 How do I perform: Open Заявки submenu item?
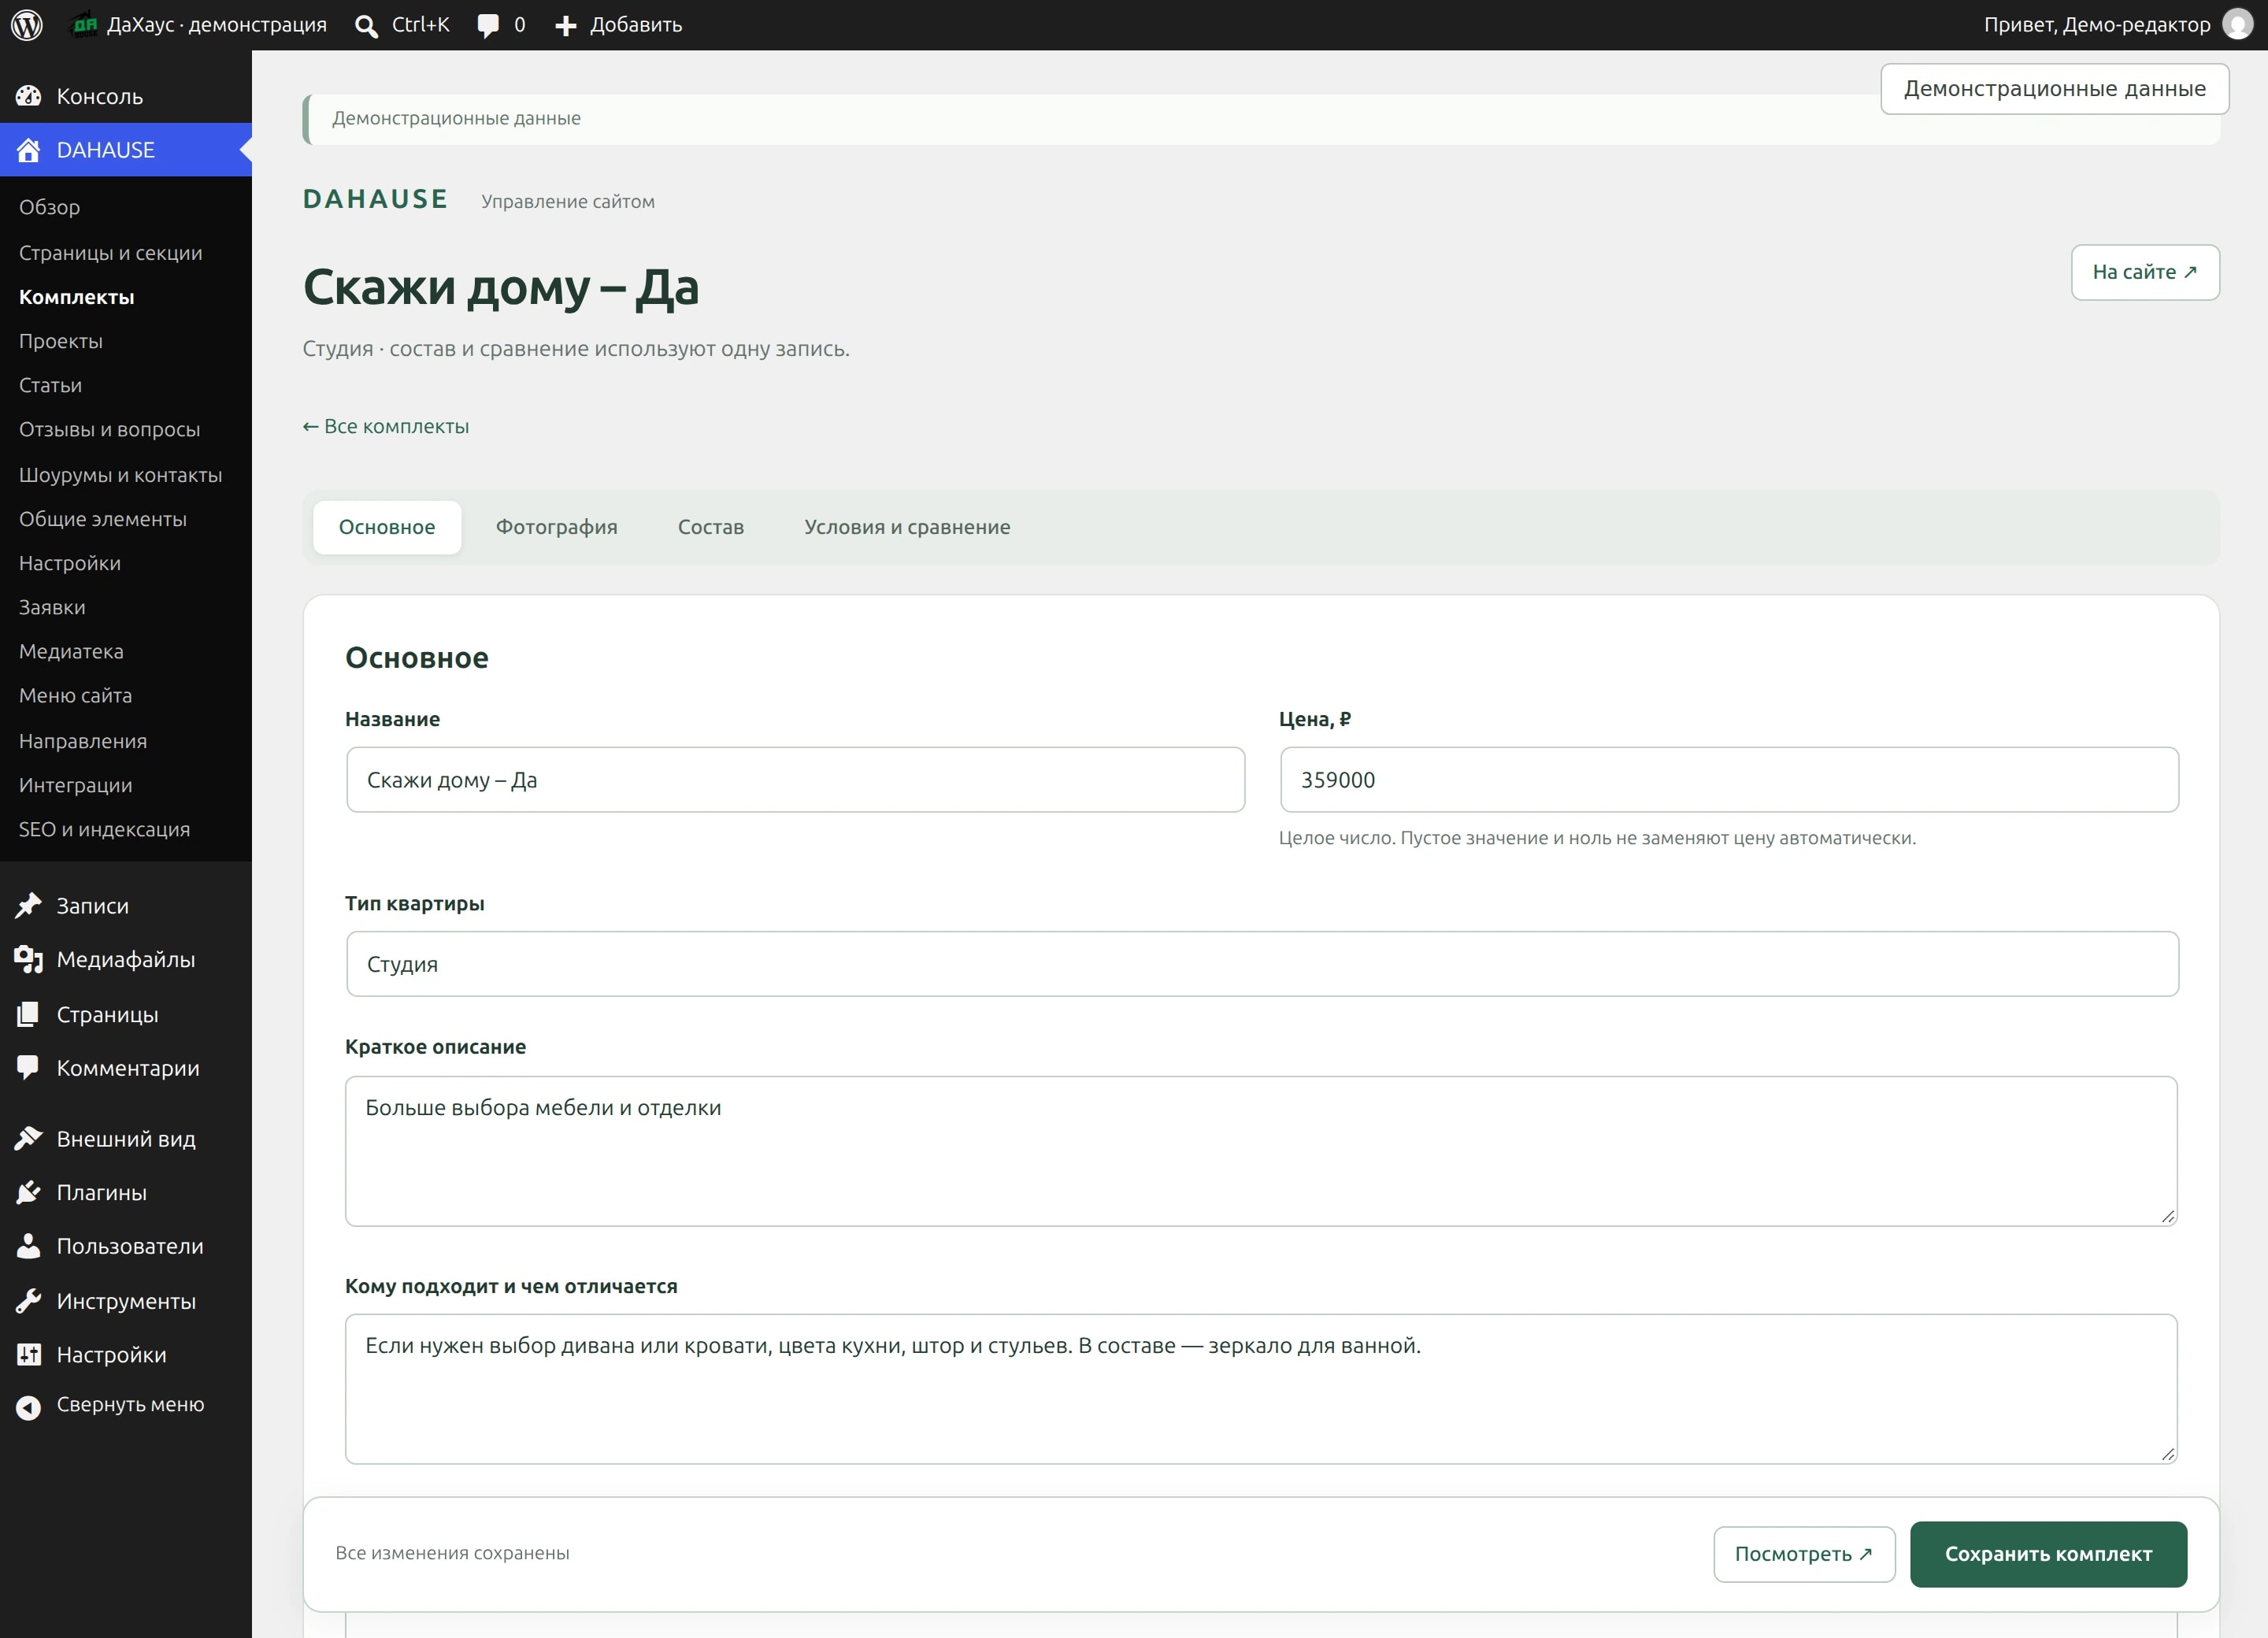click(x=52, y=607)
